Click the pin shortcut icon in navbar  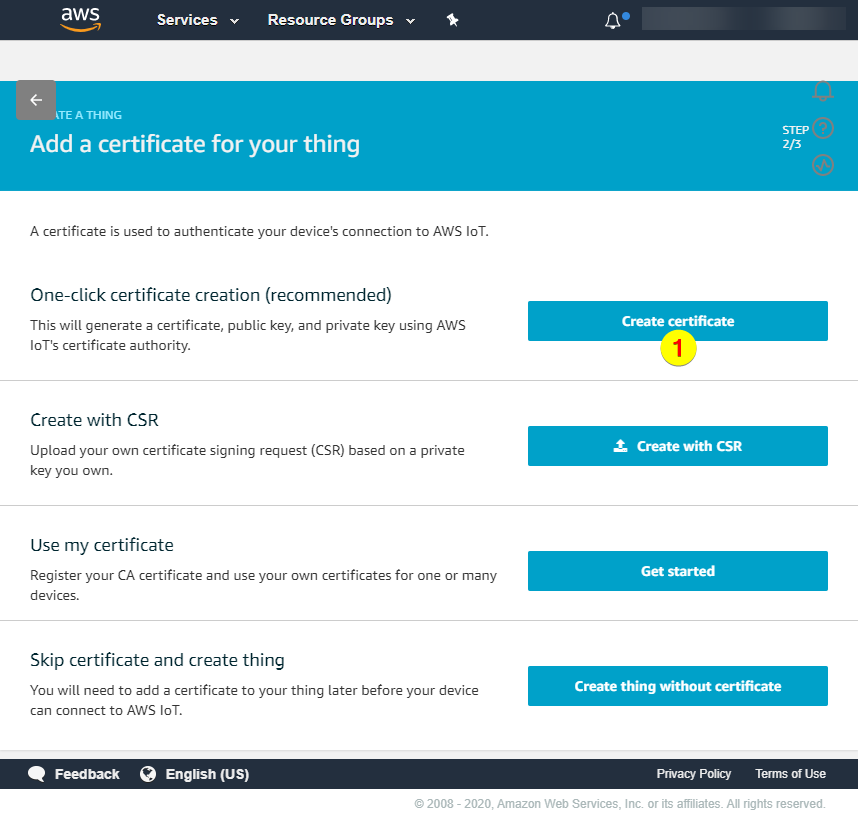452,20
